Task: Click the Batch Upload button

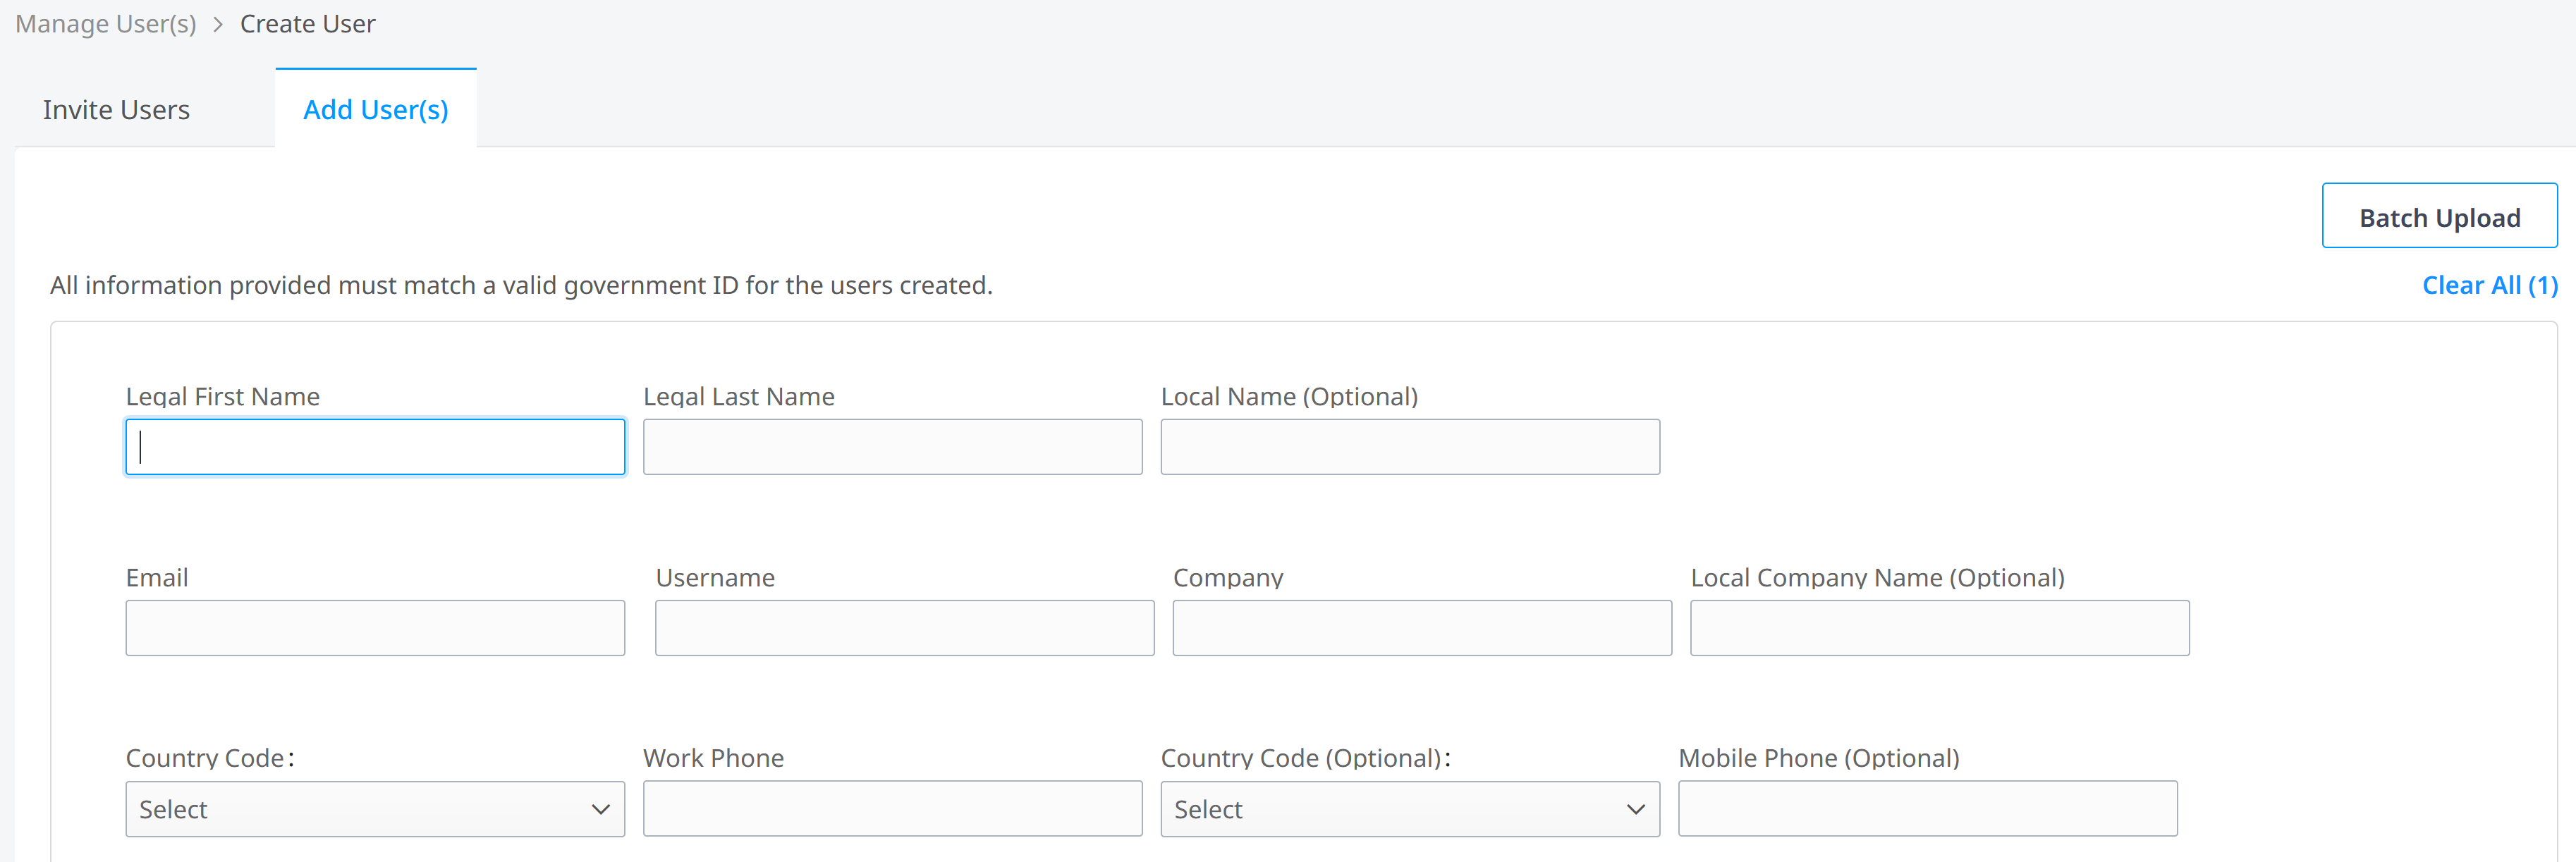Action: click(x=2439, y=216)
